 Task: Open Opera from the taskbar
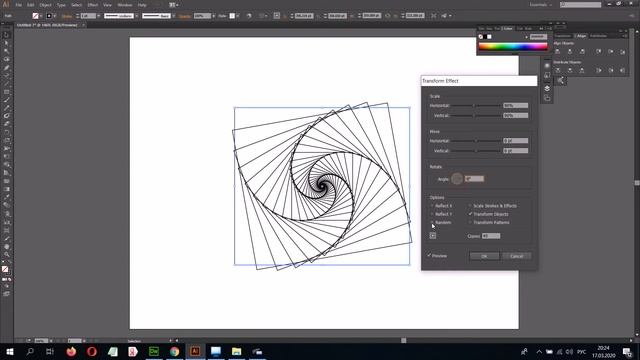pos(92,351)
